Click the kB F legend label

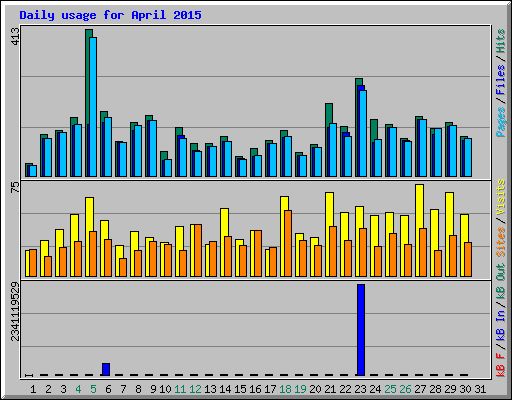pos(501,365)
